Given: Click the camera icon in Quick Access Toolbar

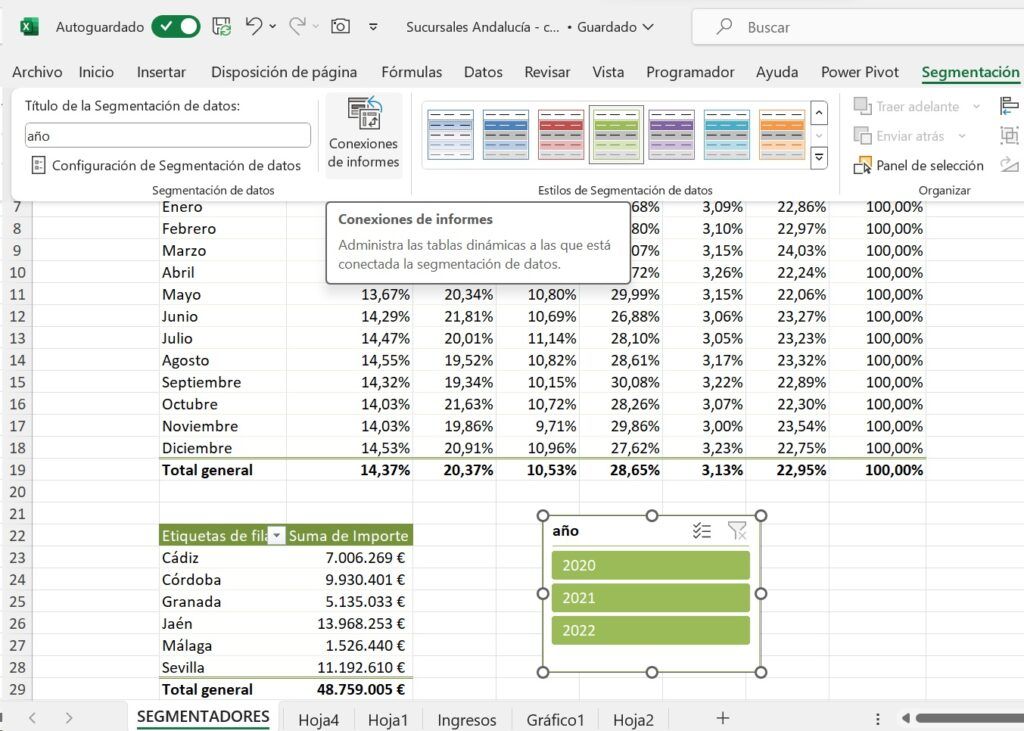Looking at the screenshot, I should (x=340, y=27).
